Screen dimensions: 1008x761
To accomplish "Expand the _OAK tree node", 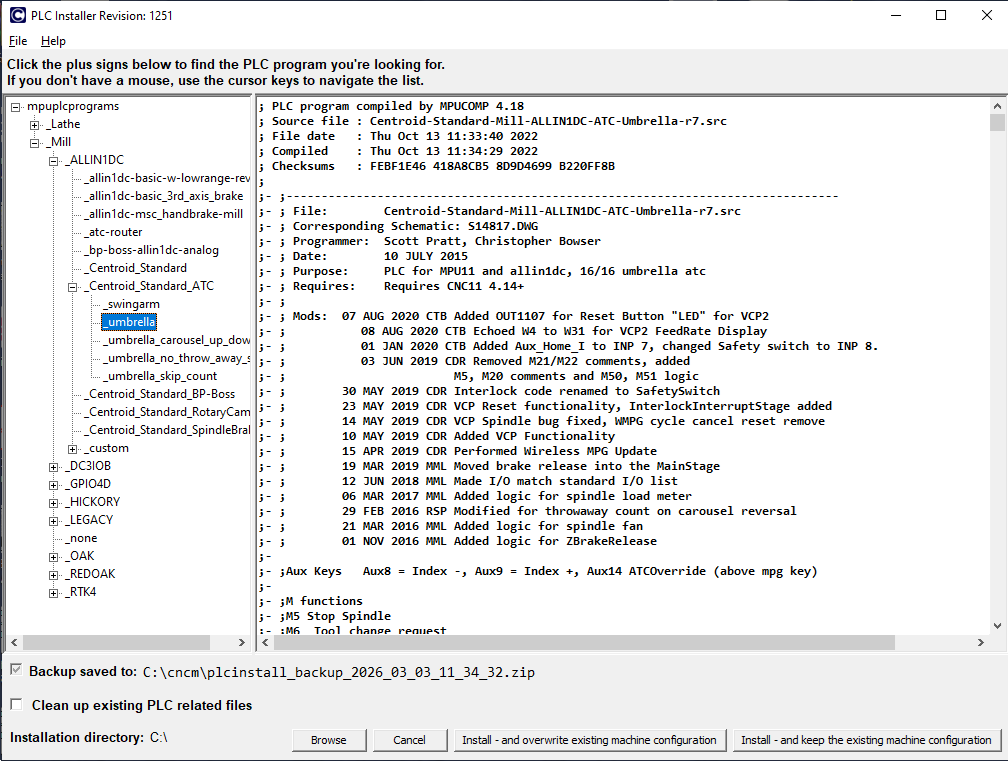I will (x=54, y=557).
